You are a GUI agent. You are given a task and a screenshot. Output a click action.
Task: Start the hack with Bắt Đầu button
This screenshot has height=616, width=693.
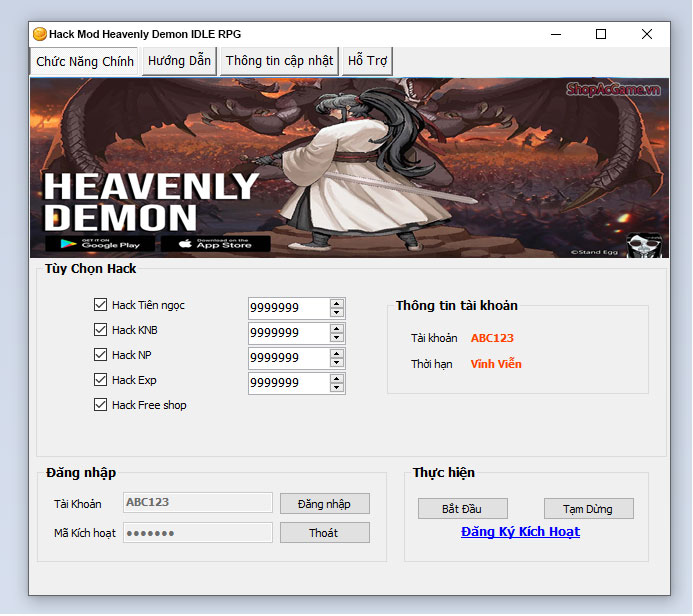point(462,509)
